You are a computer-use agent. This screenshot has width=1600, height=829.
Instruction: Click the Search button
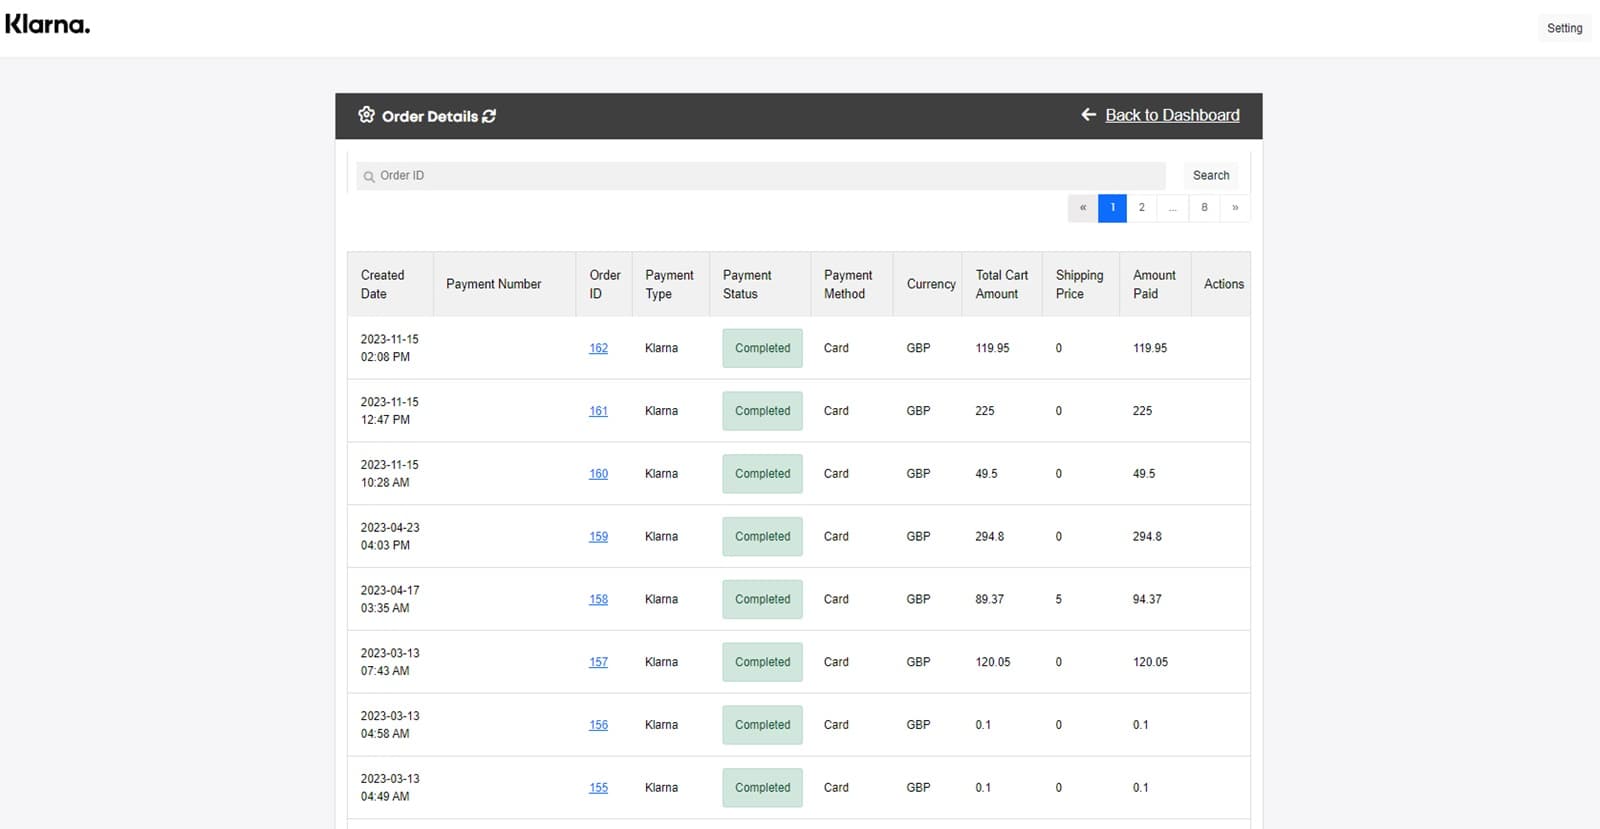point(1211,175)
